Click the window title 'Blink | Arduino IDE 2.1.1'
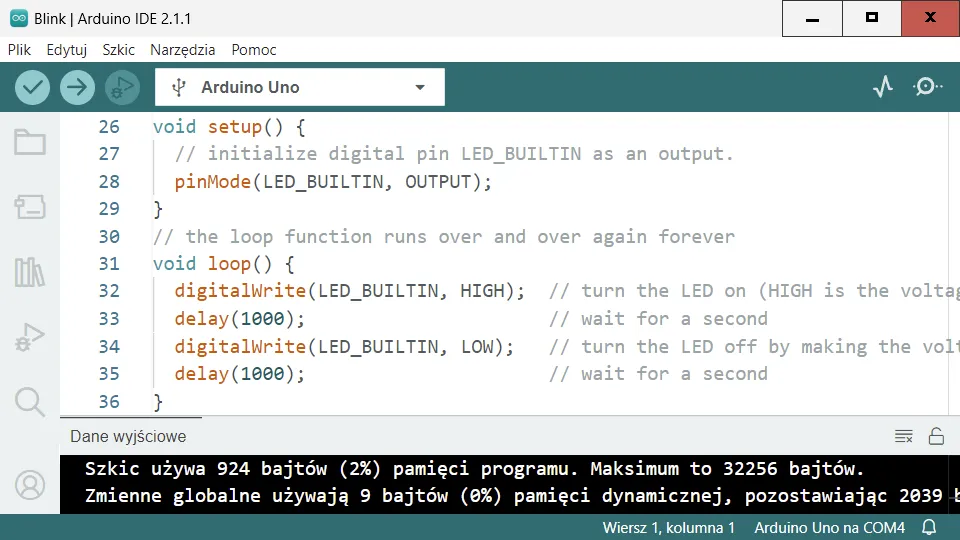This screenshot has height=540, width=960. [113, 19]
